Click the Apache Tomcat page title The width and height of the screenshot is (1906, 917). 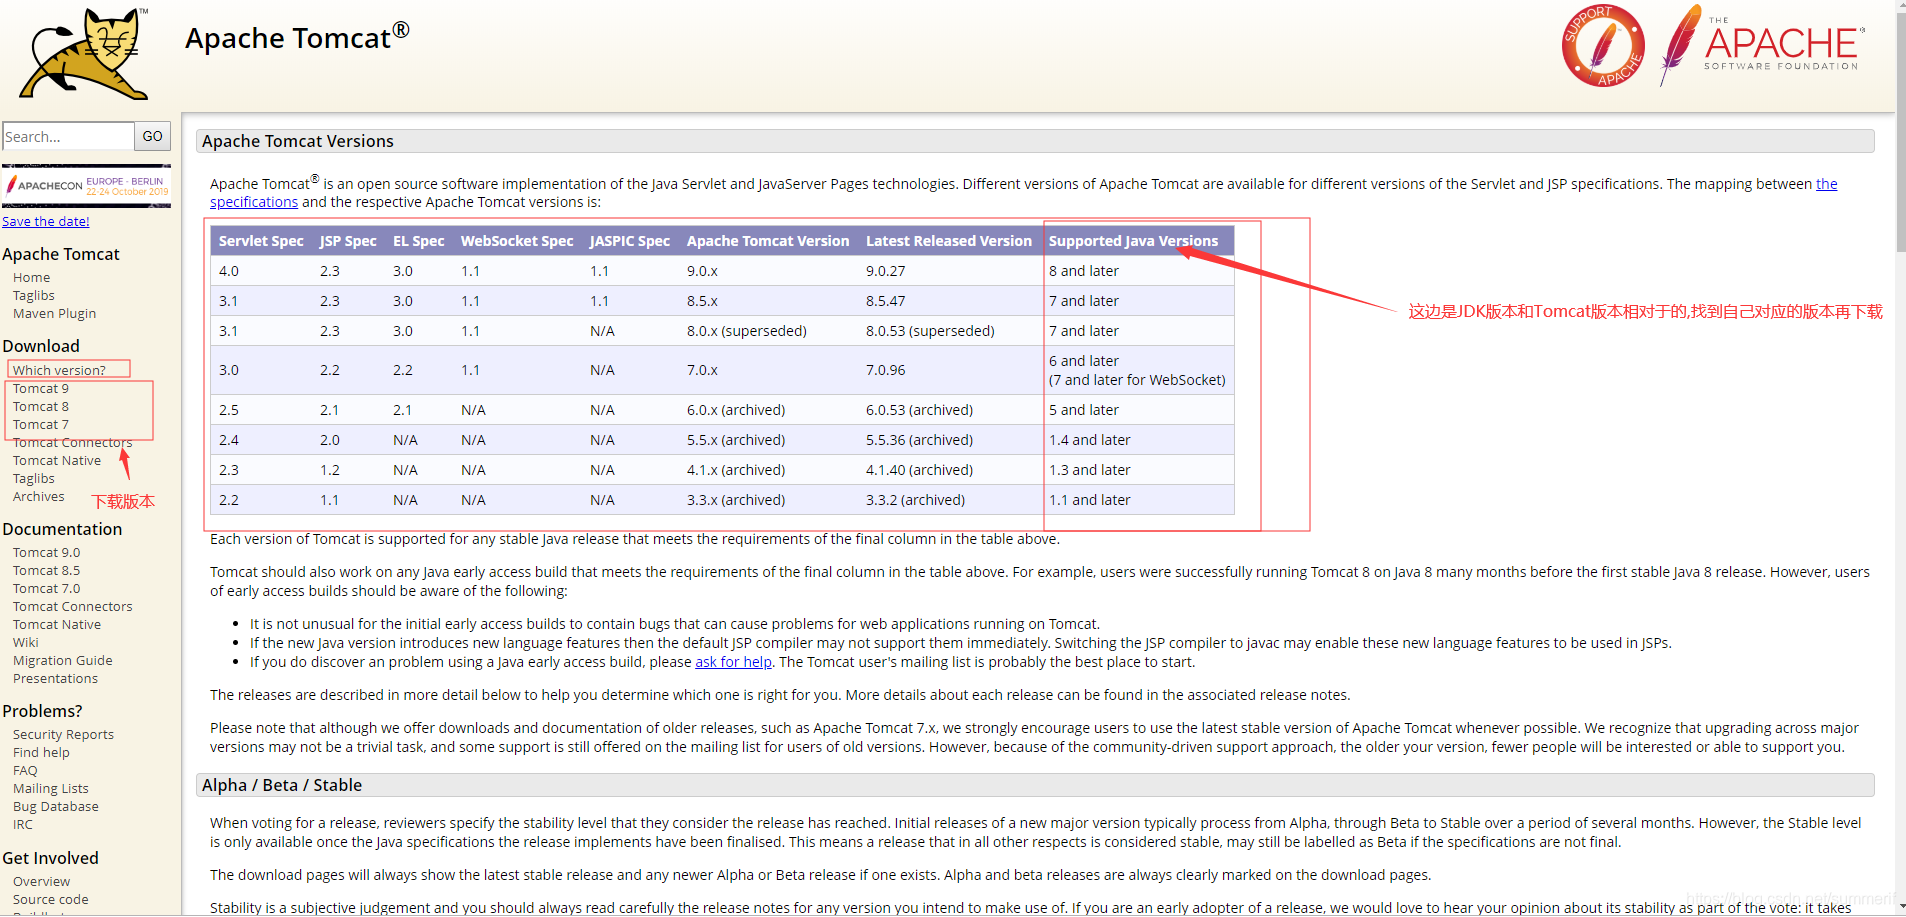click(297, 37)
